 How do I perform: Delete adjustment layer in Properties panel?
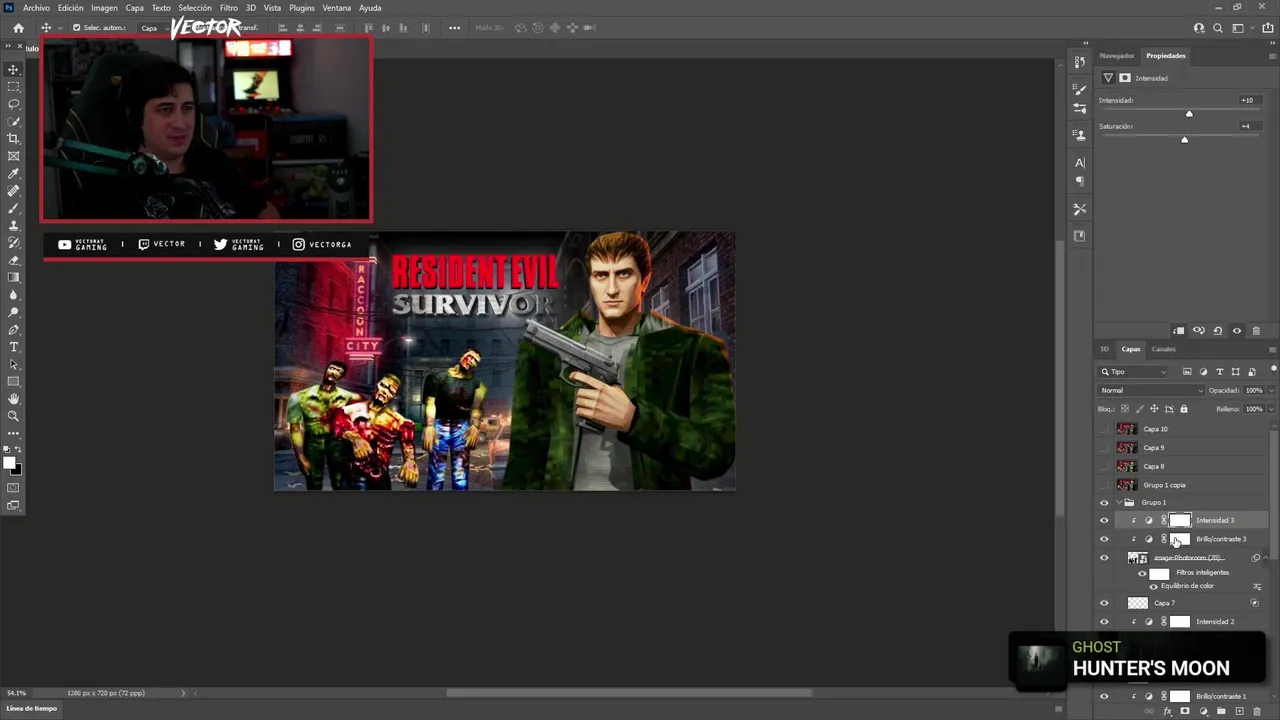(1257, 331)
